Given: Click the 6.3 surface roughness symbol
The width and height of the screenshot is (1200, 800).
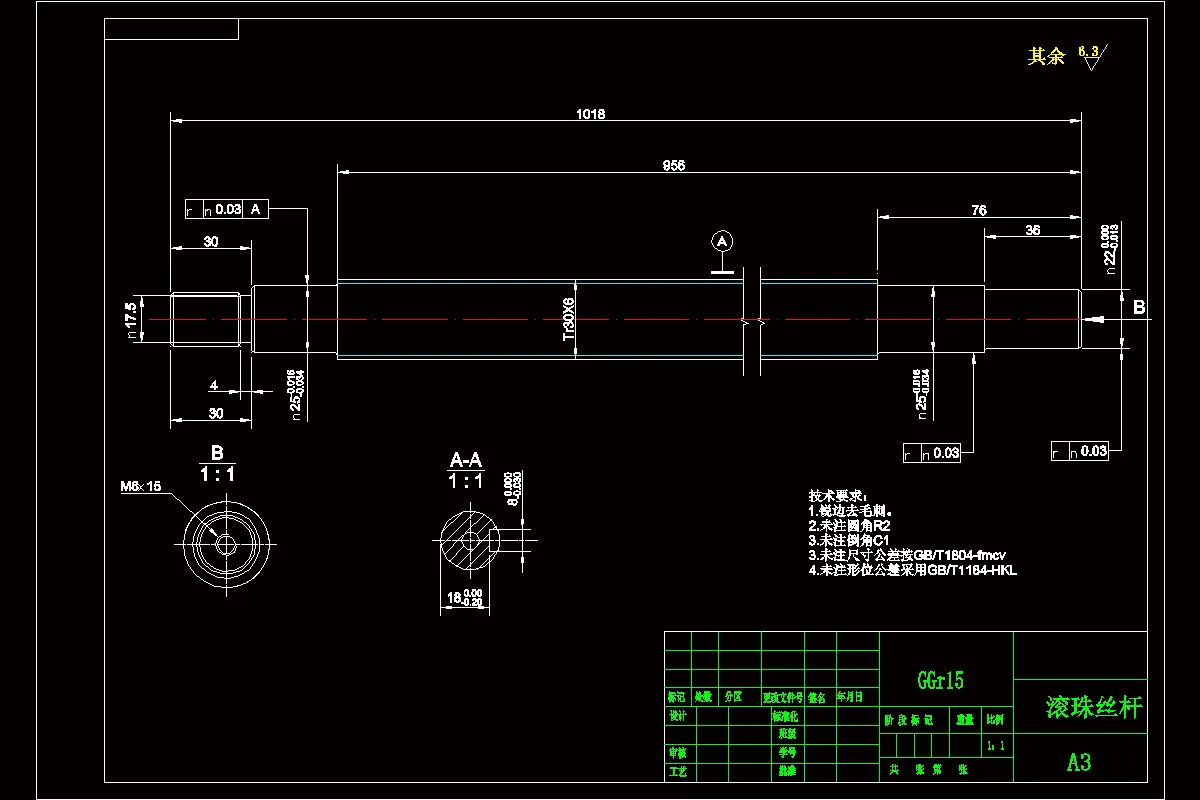Looking at the screenshot, I should coord(1091,57).
